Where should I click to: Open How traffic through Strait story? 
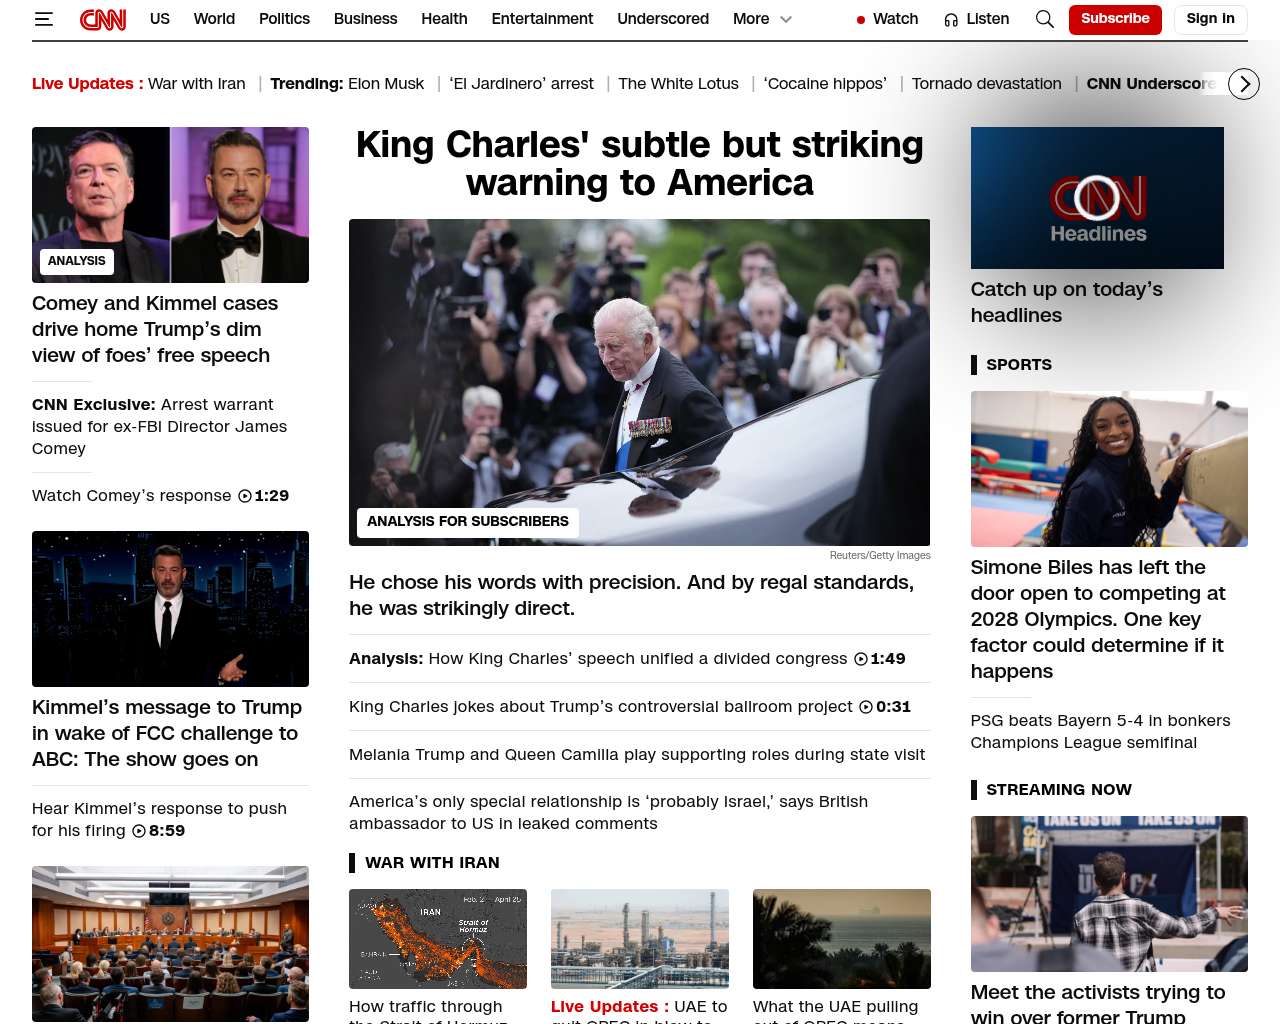[428, 1010]
